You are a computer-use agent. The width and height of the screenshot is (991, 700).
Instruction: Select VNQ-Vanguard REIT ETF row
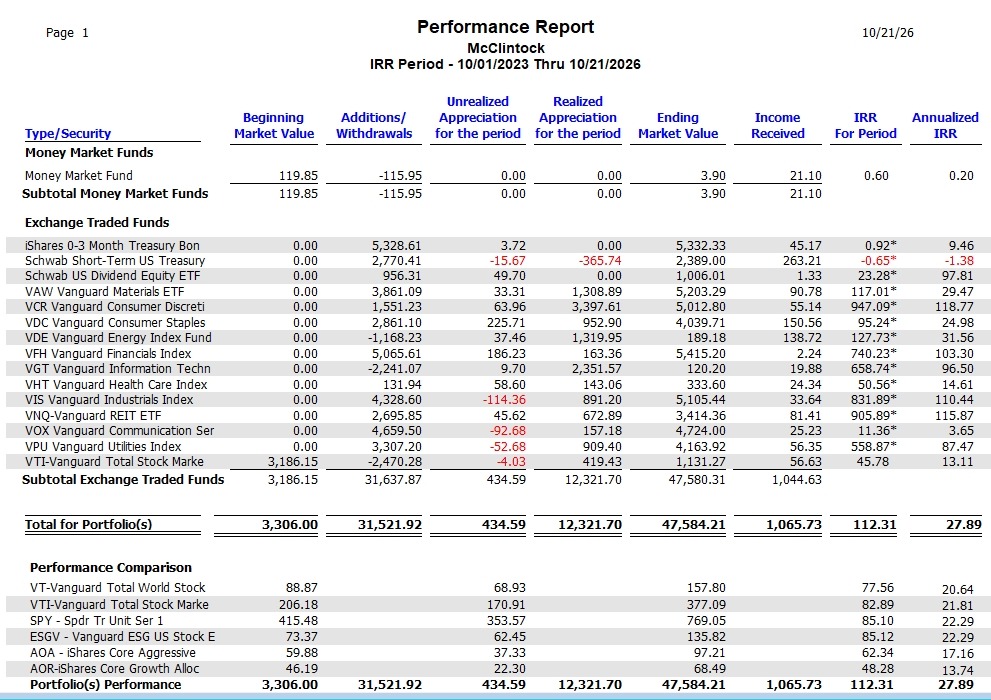pyautogui.click(x=496, y=415)
